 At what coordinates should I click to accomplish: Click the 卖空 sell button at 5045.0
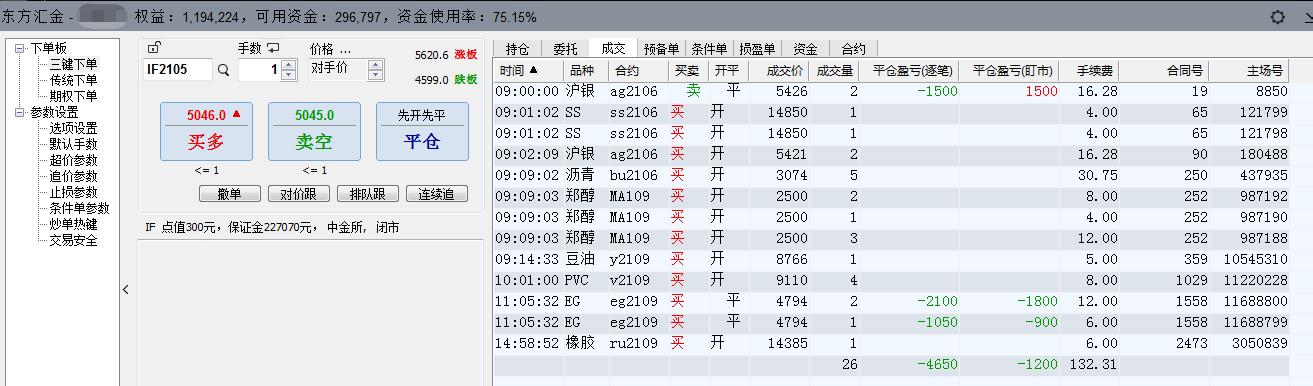click(x=314, y=131)
